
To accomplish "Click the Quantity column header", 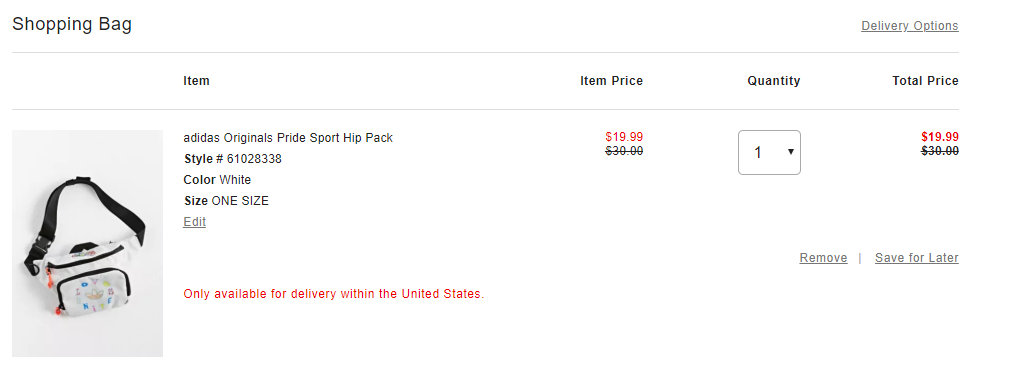I will [x=773, y=81].
